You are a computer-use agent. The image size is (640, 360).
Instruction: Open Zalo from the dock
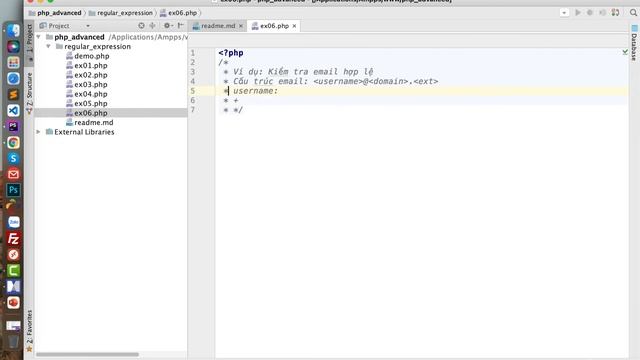pos(13,222)
